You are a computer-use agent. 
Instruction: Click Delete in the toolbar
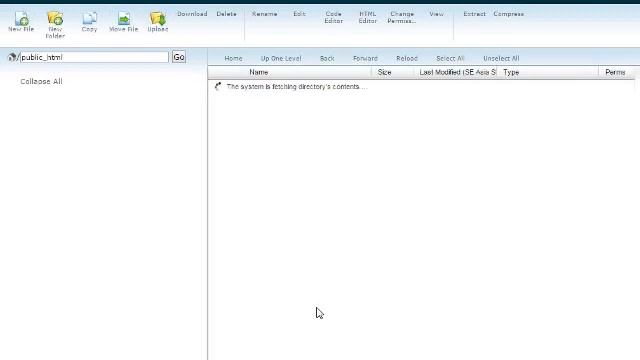(227, 14)
